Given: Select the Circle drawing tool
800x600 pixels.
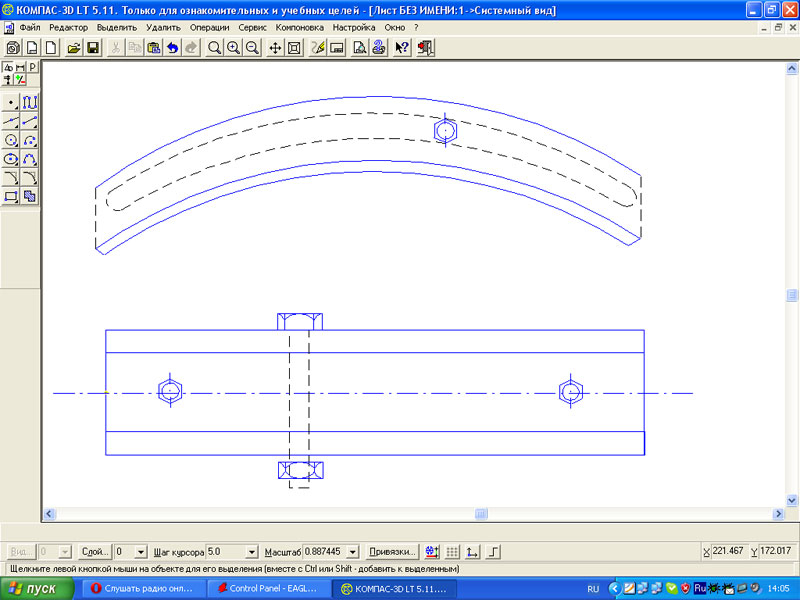Looking at the screenshot, I should (11, 140).
